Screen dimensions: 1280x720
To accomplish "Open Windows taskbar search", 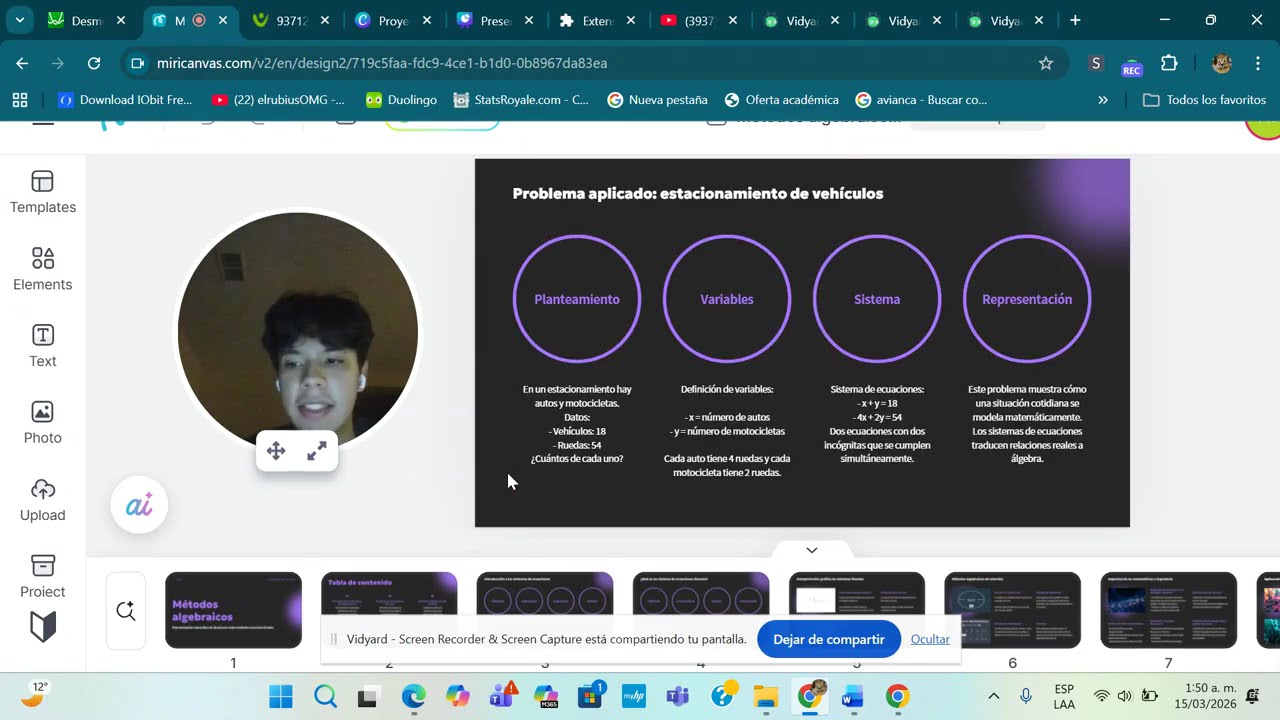I will (325, 696).
